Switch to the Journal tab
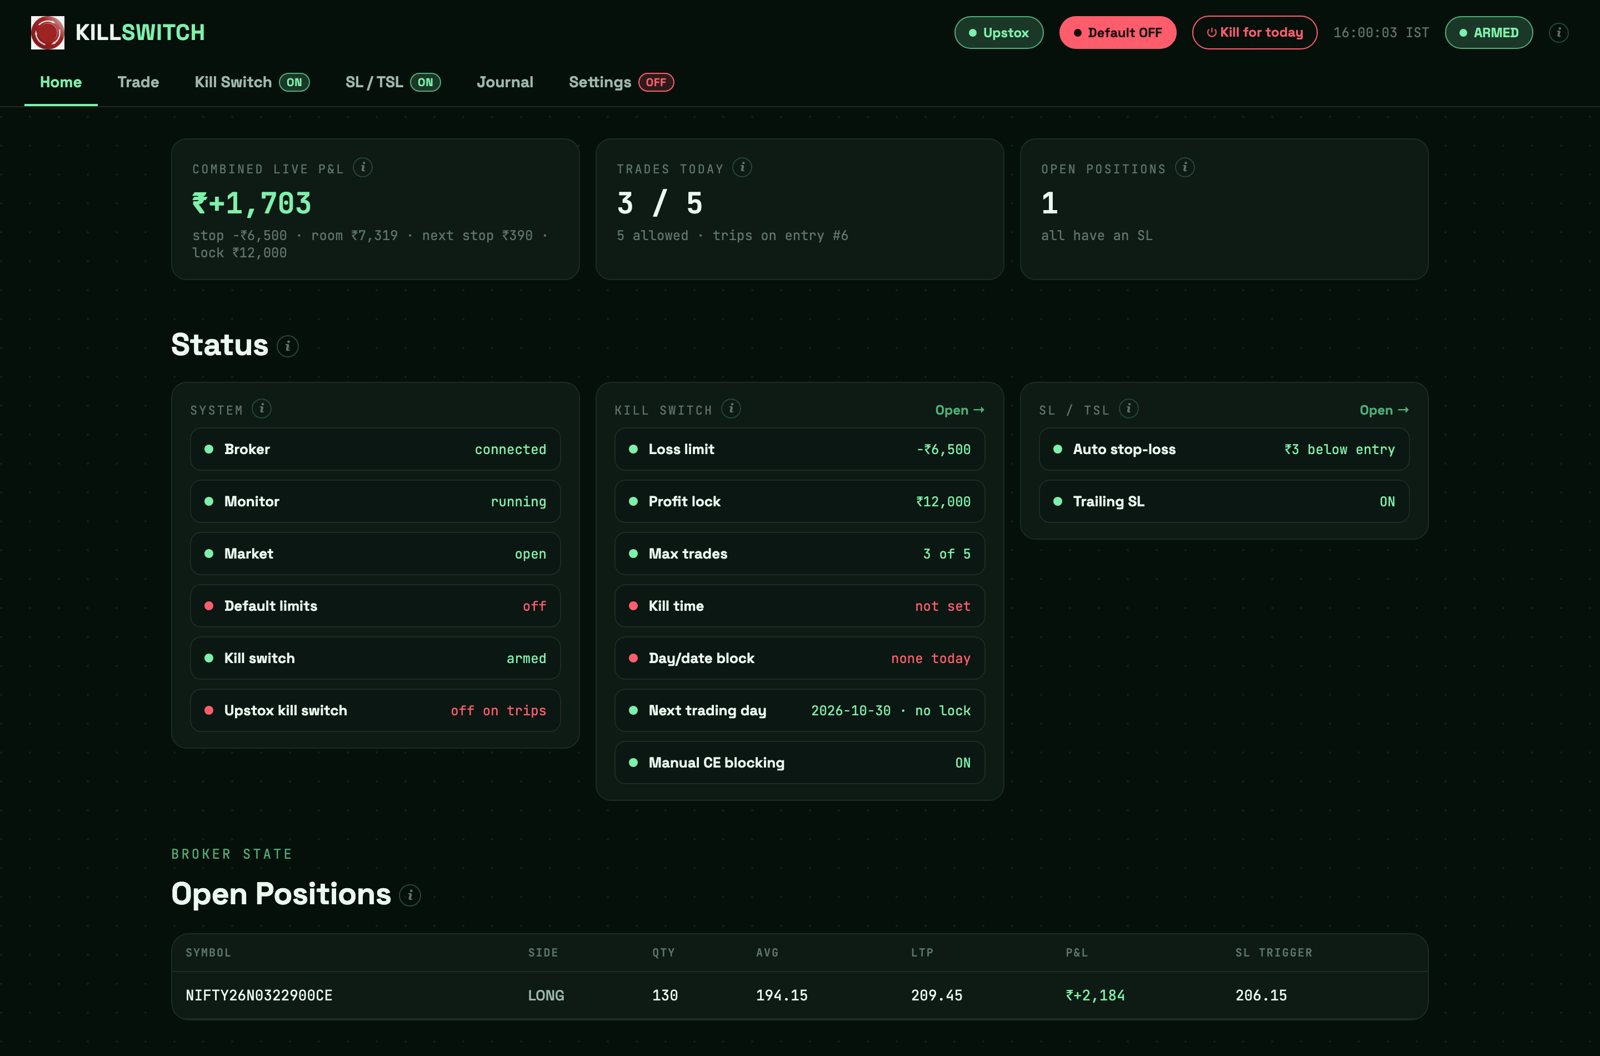1600x1056 pixels. point(505,82)
